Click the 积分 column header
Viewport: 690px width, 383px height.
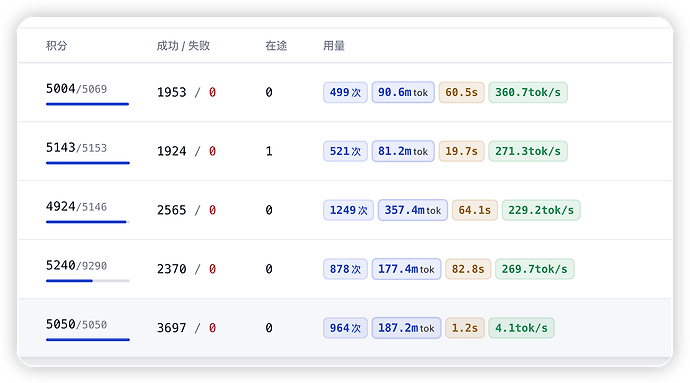pyautogui.click(x=56, y=46)
